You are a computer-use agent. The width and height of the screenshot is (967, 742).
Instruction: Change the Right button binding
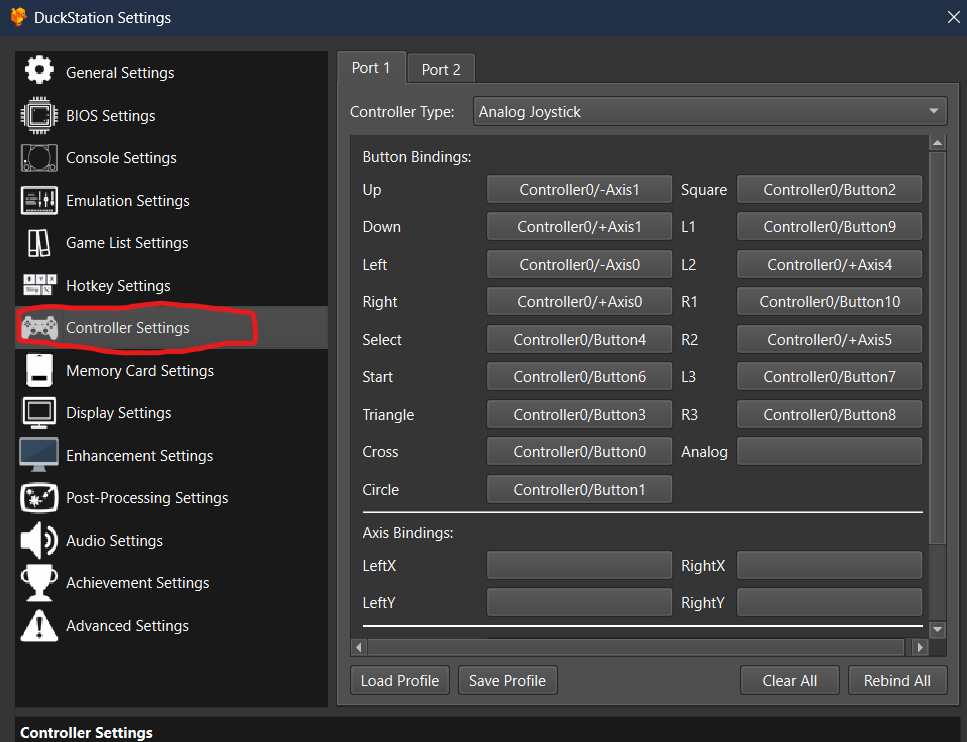coord(579,302)
